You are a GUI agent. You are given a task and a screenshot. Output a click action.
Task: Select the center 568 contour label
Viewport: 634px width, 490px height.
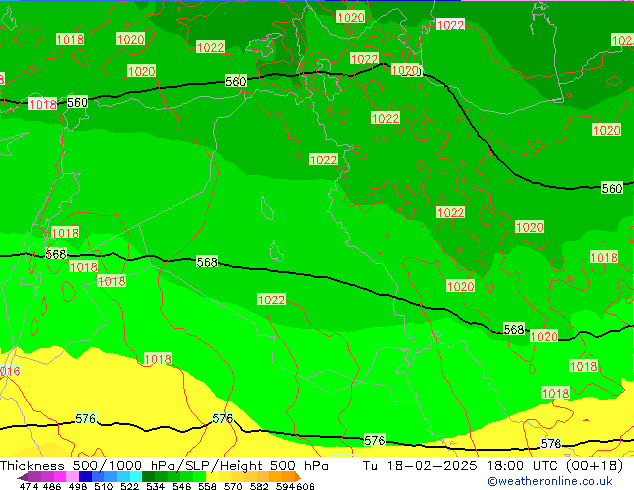[207, 262]
